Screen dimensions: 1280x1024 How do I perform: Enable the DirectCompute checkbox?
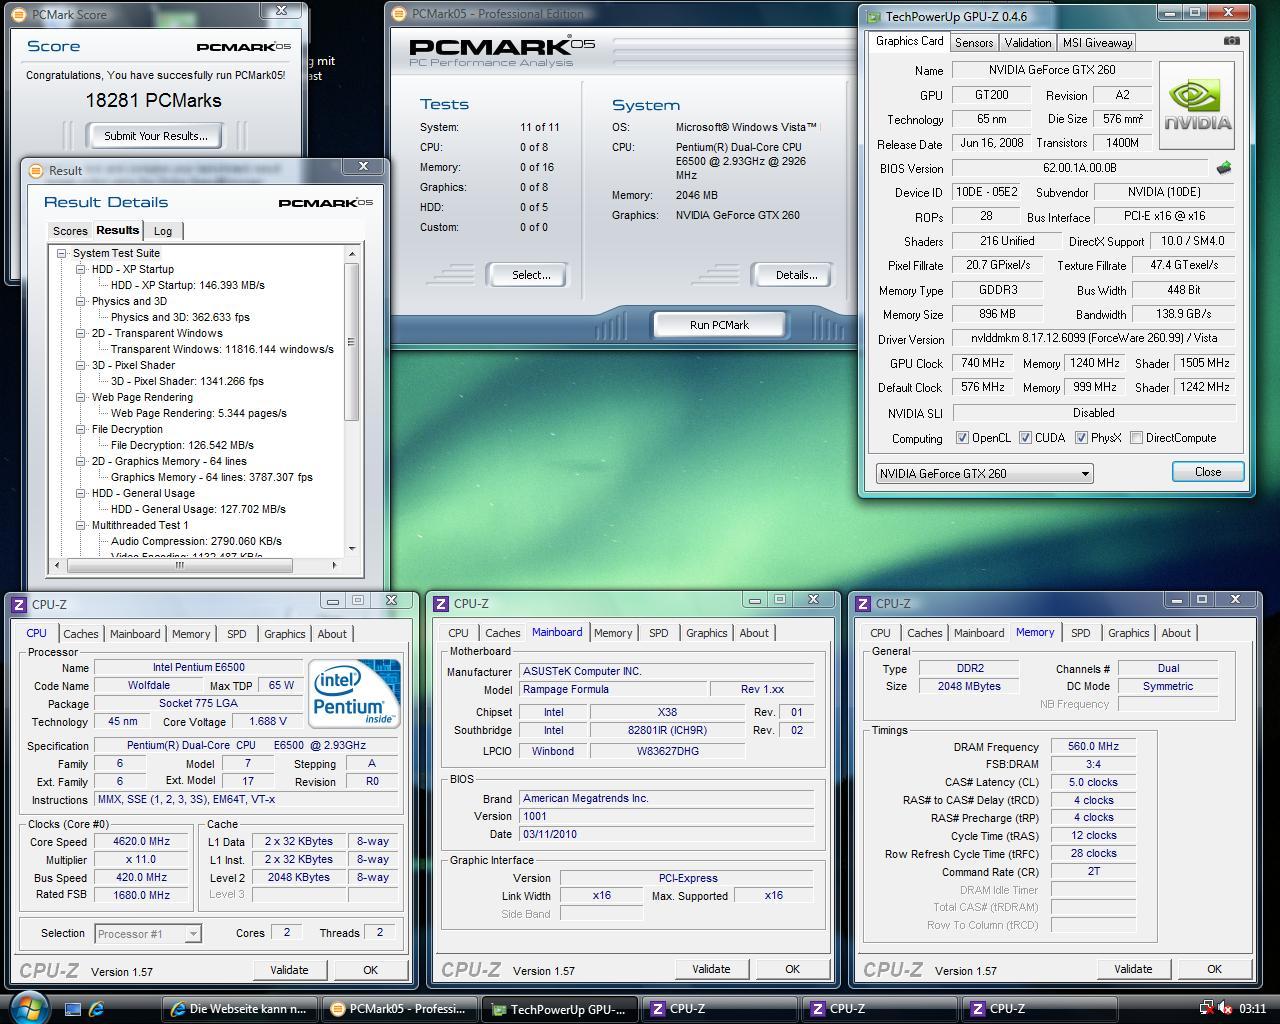coord(1136,438)
